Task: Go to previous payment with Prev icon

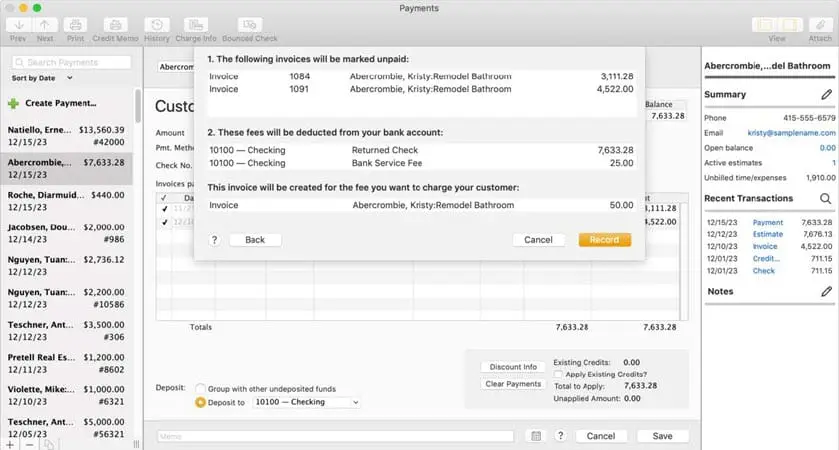Action: pos(19,25)
